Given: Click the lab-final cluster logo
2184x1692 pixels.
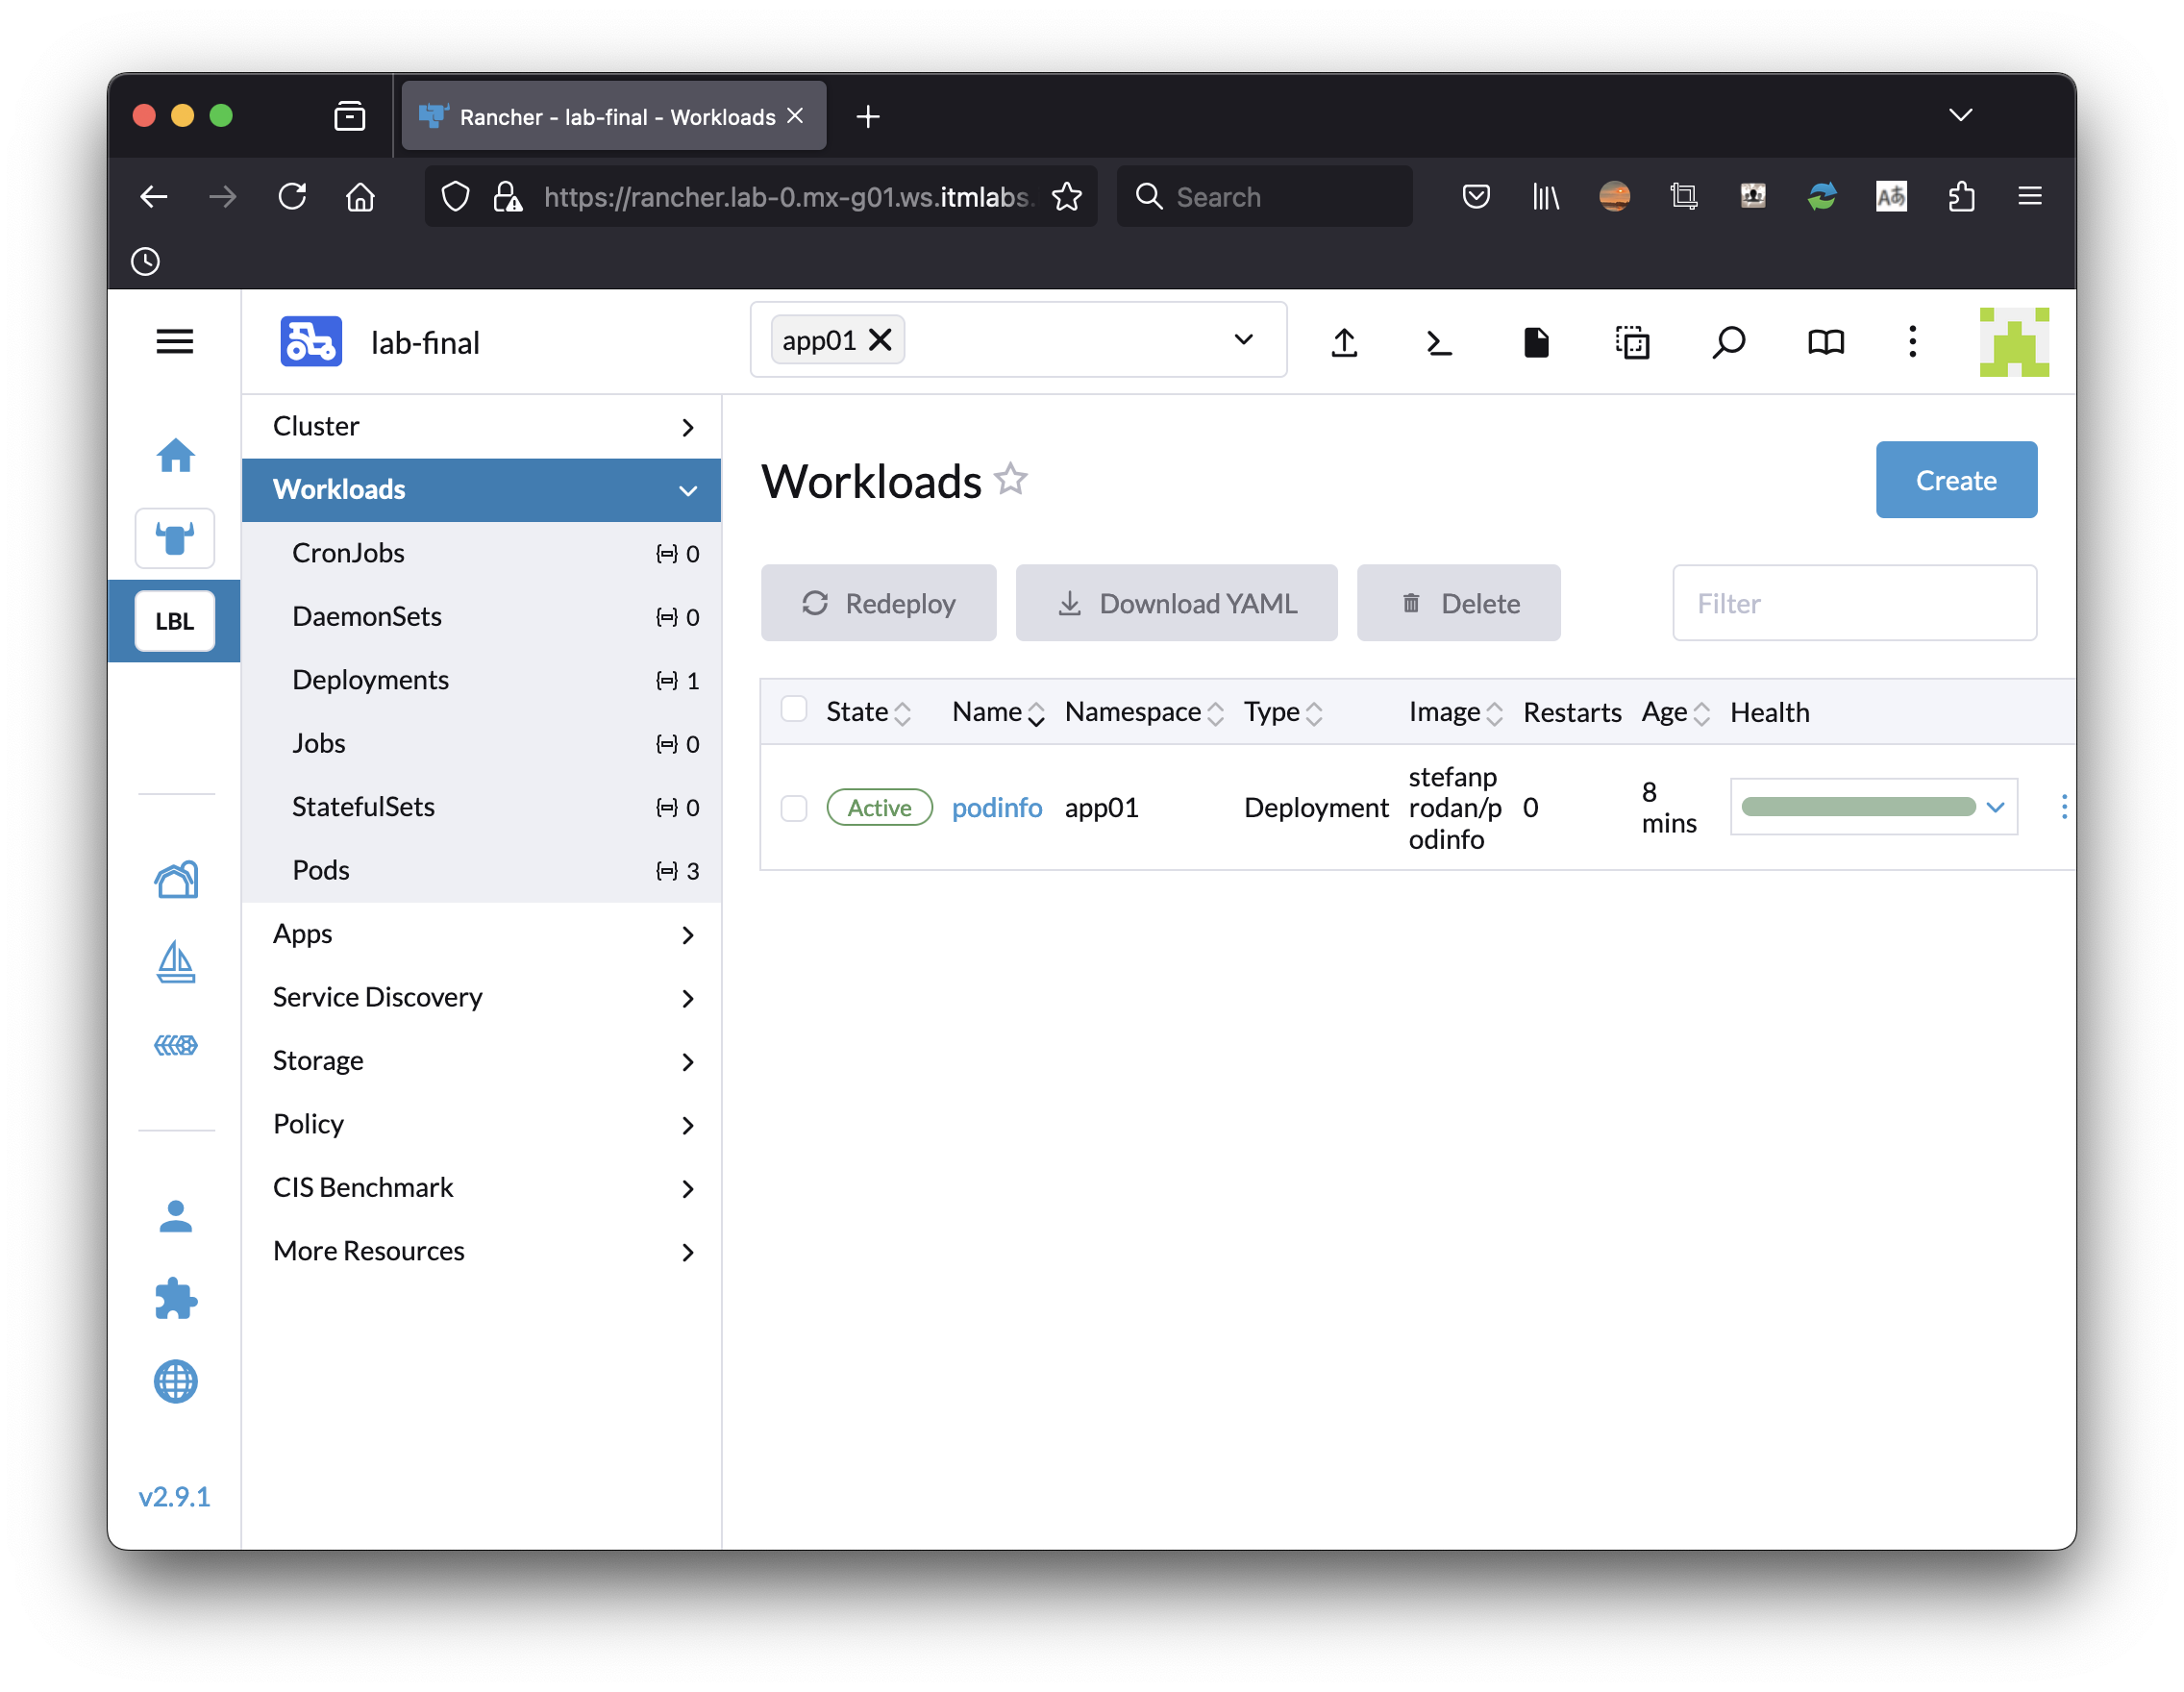Looking at the screenshot, I should point(311,342).
